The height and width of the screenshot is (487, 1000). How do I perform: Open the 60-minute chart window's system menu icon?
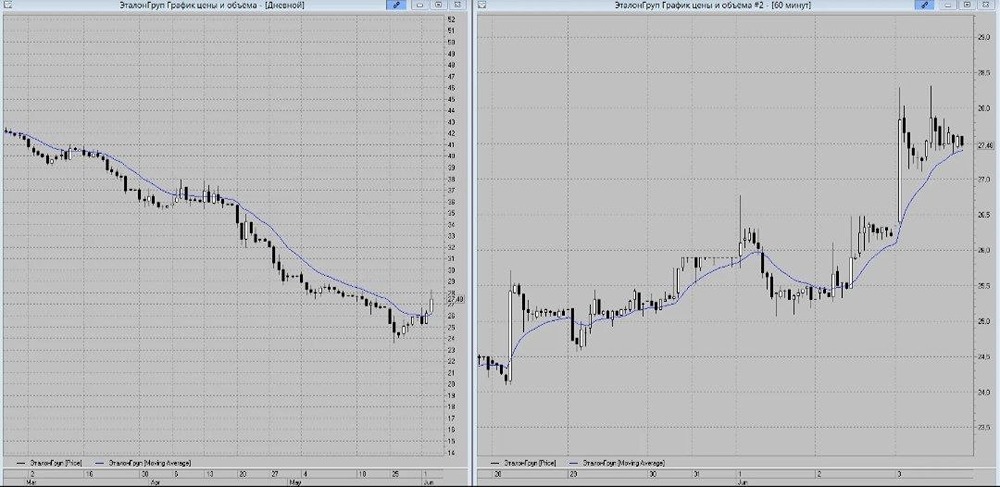coord(482,4)
